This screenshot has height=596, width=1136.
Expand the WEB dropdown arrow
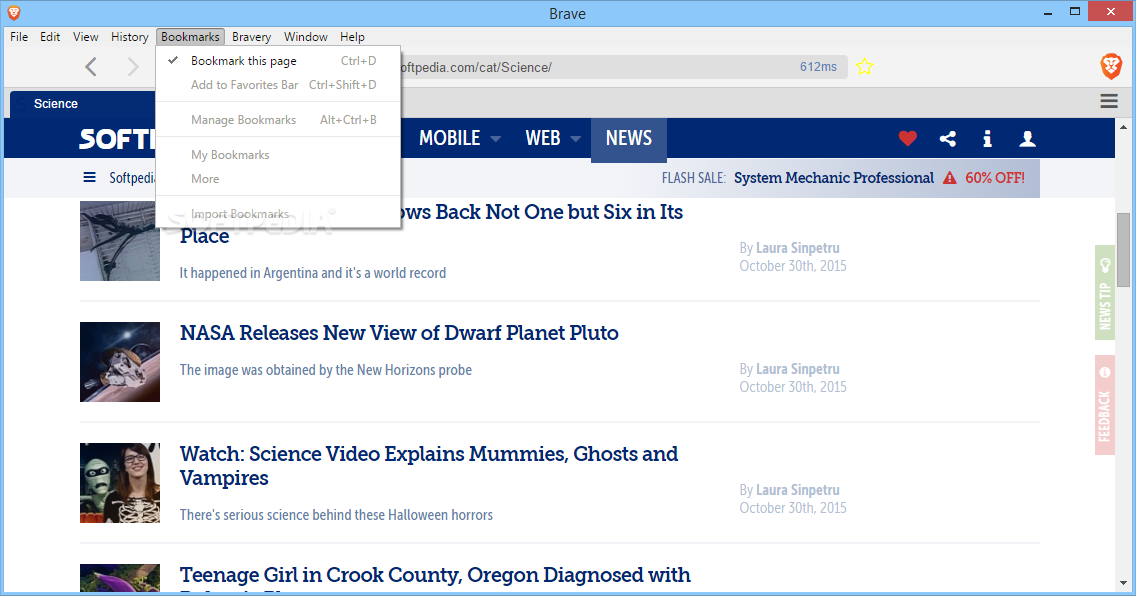[575, 138]
